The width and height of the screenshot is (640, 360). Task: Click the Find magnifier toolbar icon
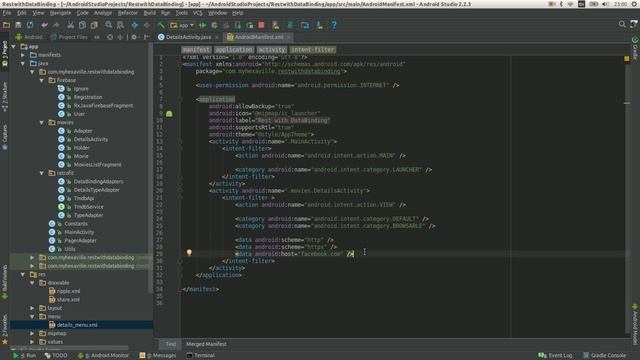(x=109, y=25)
